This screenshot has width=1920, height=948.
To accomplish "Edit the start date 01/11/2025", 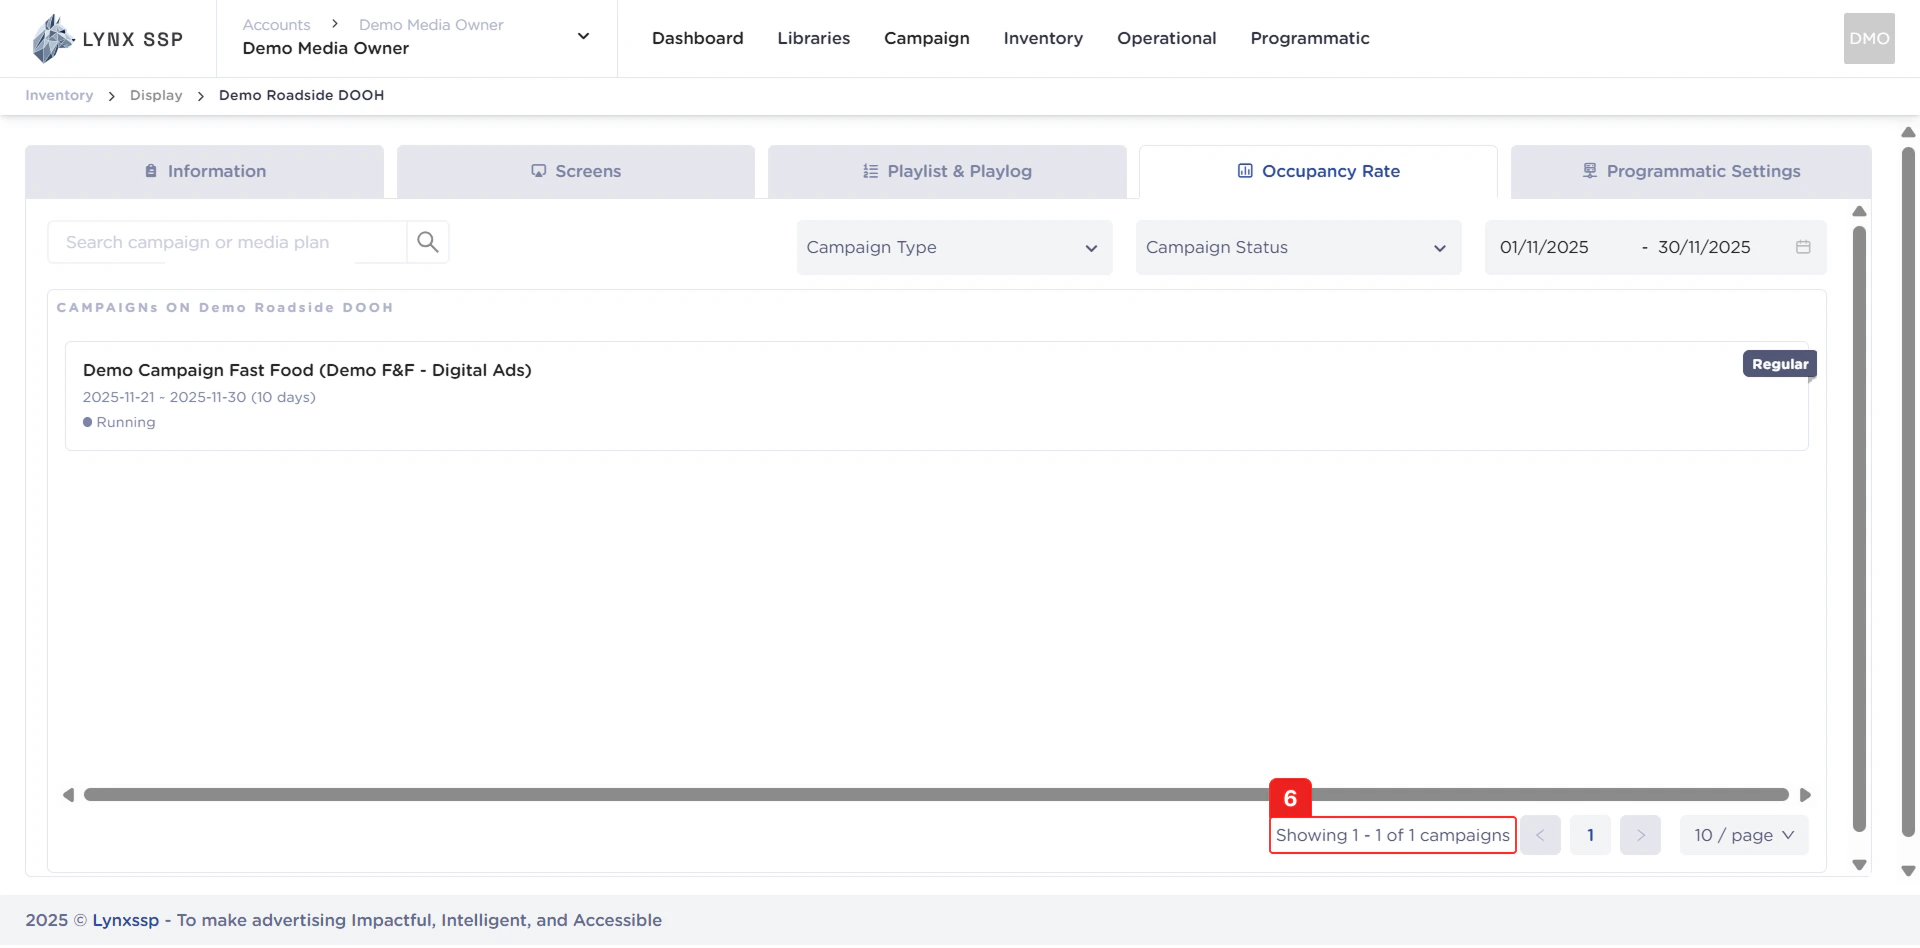I will (1544, 247).
